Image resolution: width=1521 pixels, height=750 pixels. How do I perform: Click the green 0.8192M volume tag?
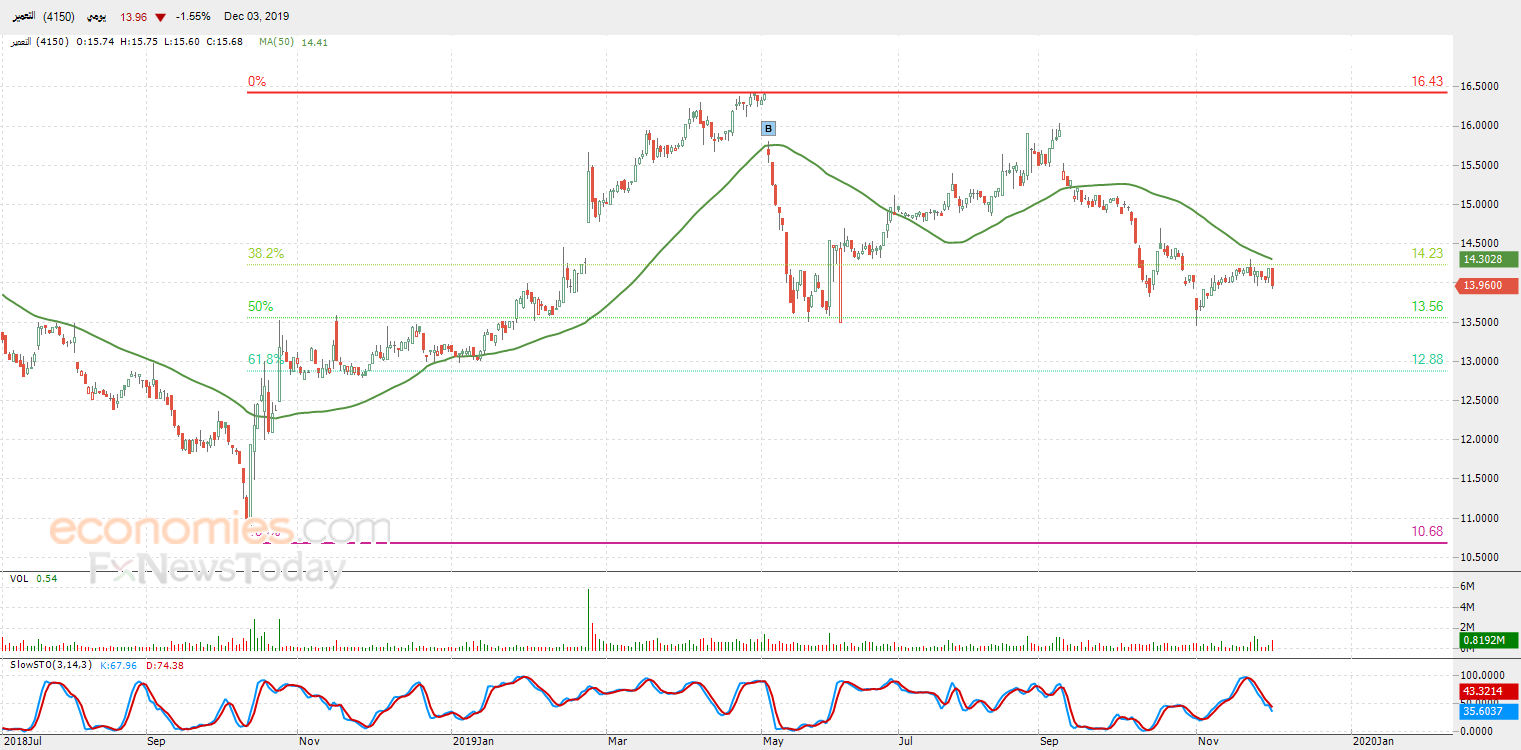(1488, 641)
